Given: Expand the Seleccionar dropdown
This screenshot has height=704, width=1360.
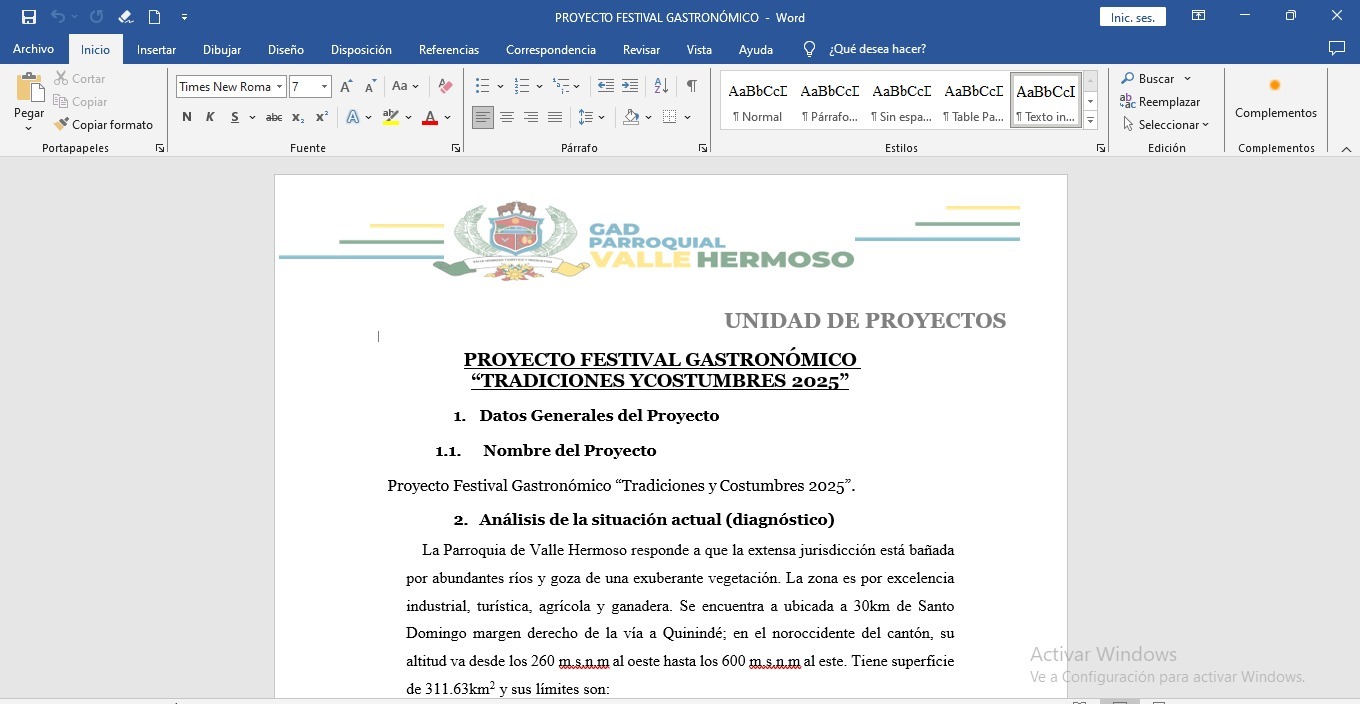Looking at the screenshot, I should 1166,125.
